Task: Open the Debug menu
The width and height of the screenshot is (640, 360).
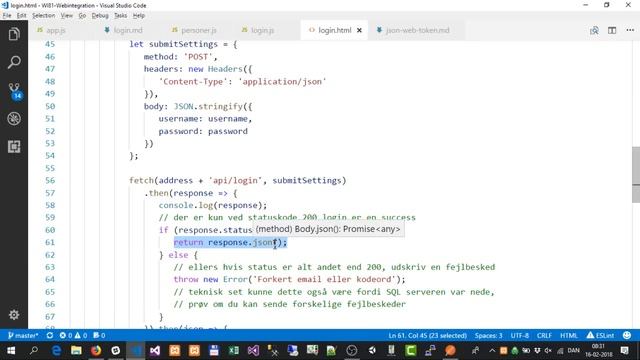Action: [x=100, y=16]
